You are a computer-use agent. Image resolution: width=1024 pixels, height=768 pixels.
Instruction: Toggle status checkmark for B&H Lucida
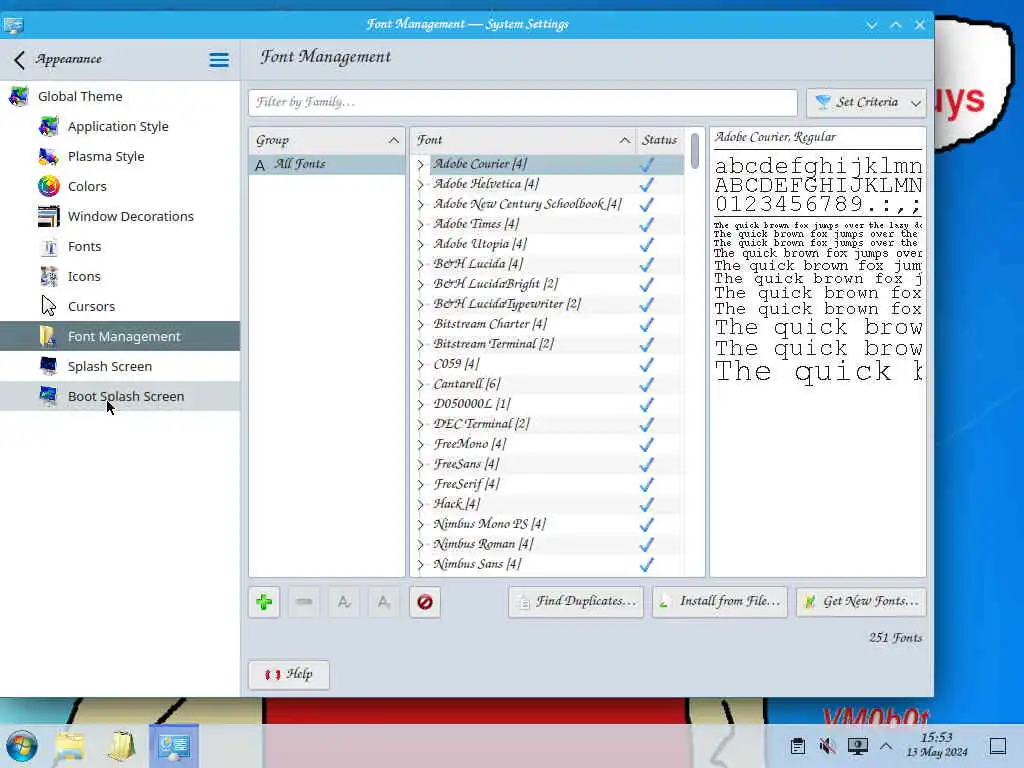(647, 264)
